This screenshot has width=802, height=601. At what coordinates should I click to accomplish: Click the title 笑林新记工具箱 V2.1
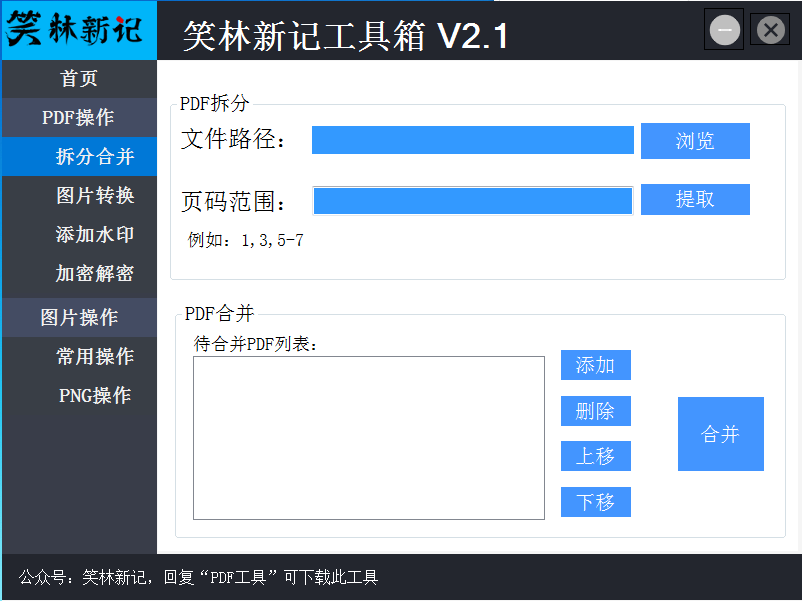(346, 36)
